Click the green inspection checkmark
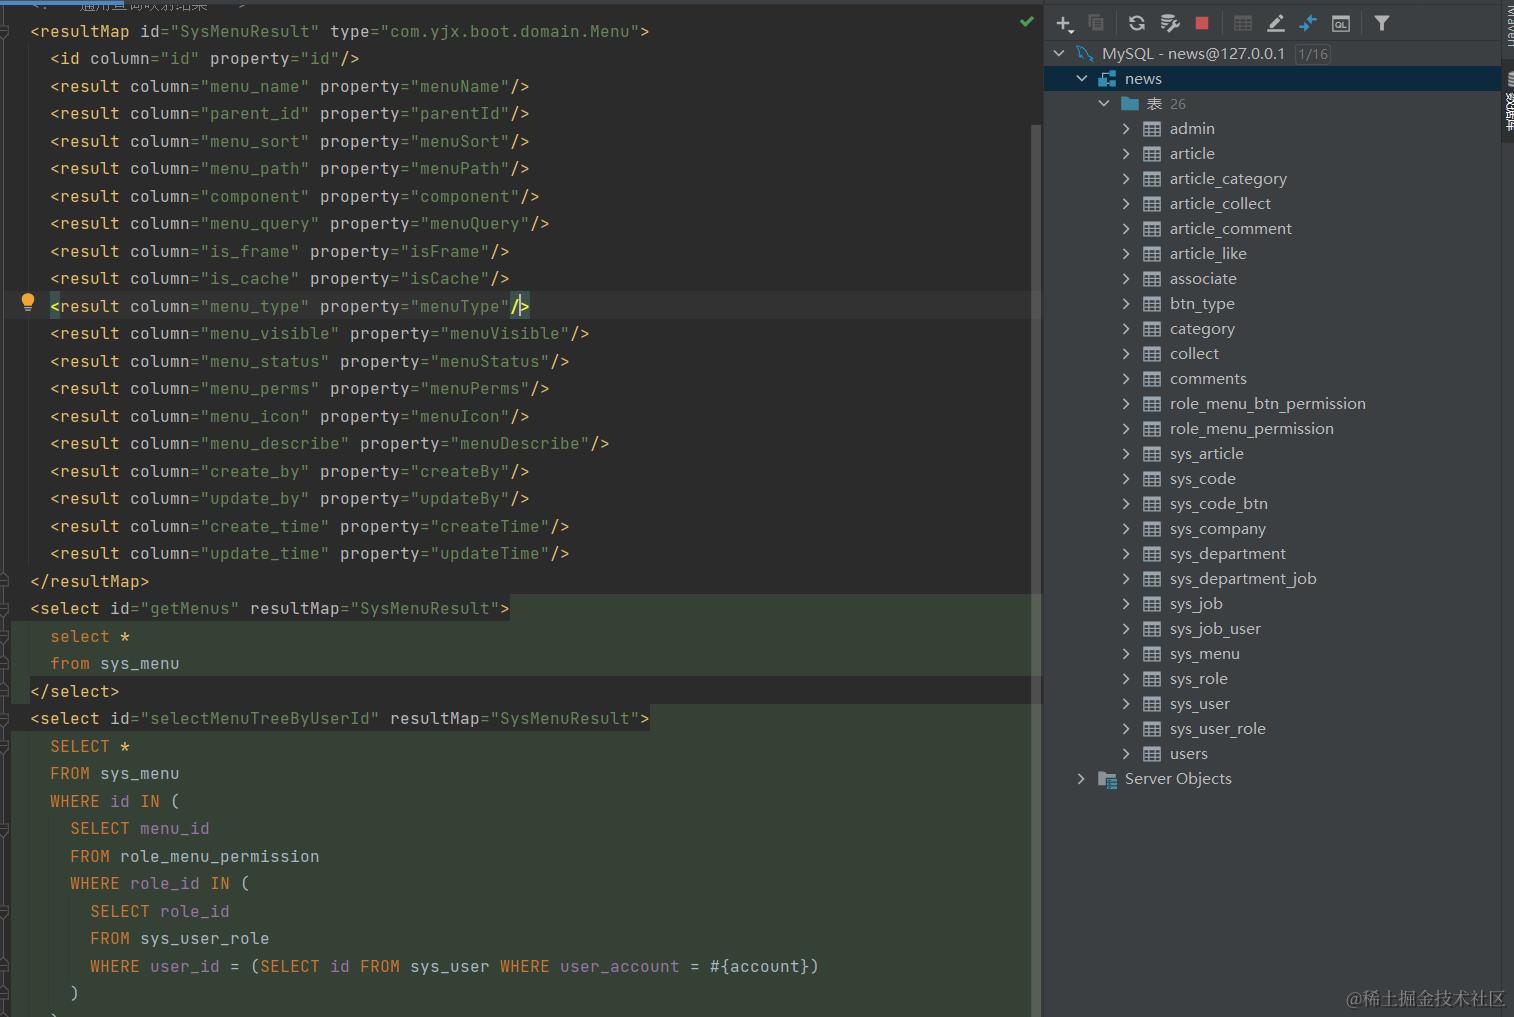1514x1017 pixels. 1026,21
